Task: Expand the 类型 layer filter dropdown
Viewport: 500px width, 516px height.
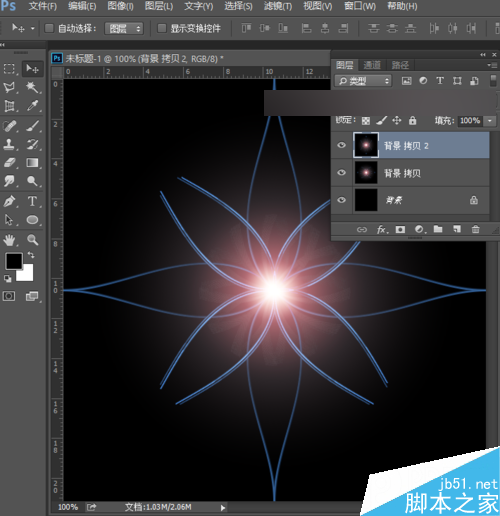Action: [x=363, y=81]
